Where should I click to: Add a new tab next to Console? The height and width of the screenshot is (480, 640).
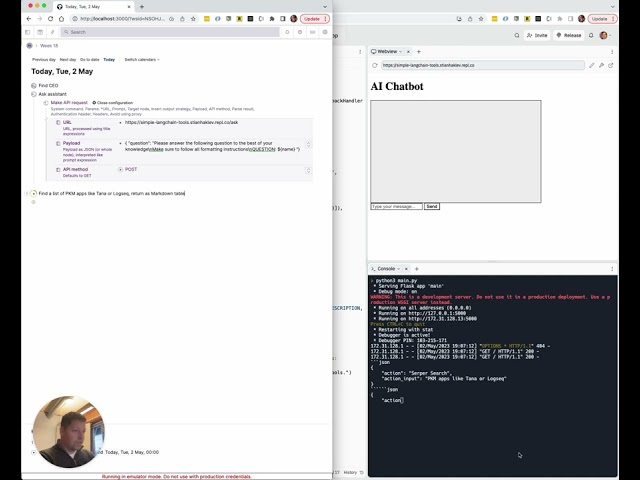pyautogui.click(x=417, y=269)
